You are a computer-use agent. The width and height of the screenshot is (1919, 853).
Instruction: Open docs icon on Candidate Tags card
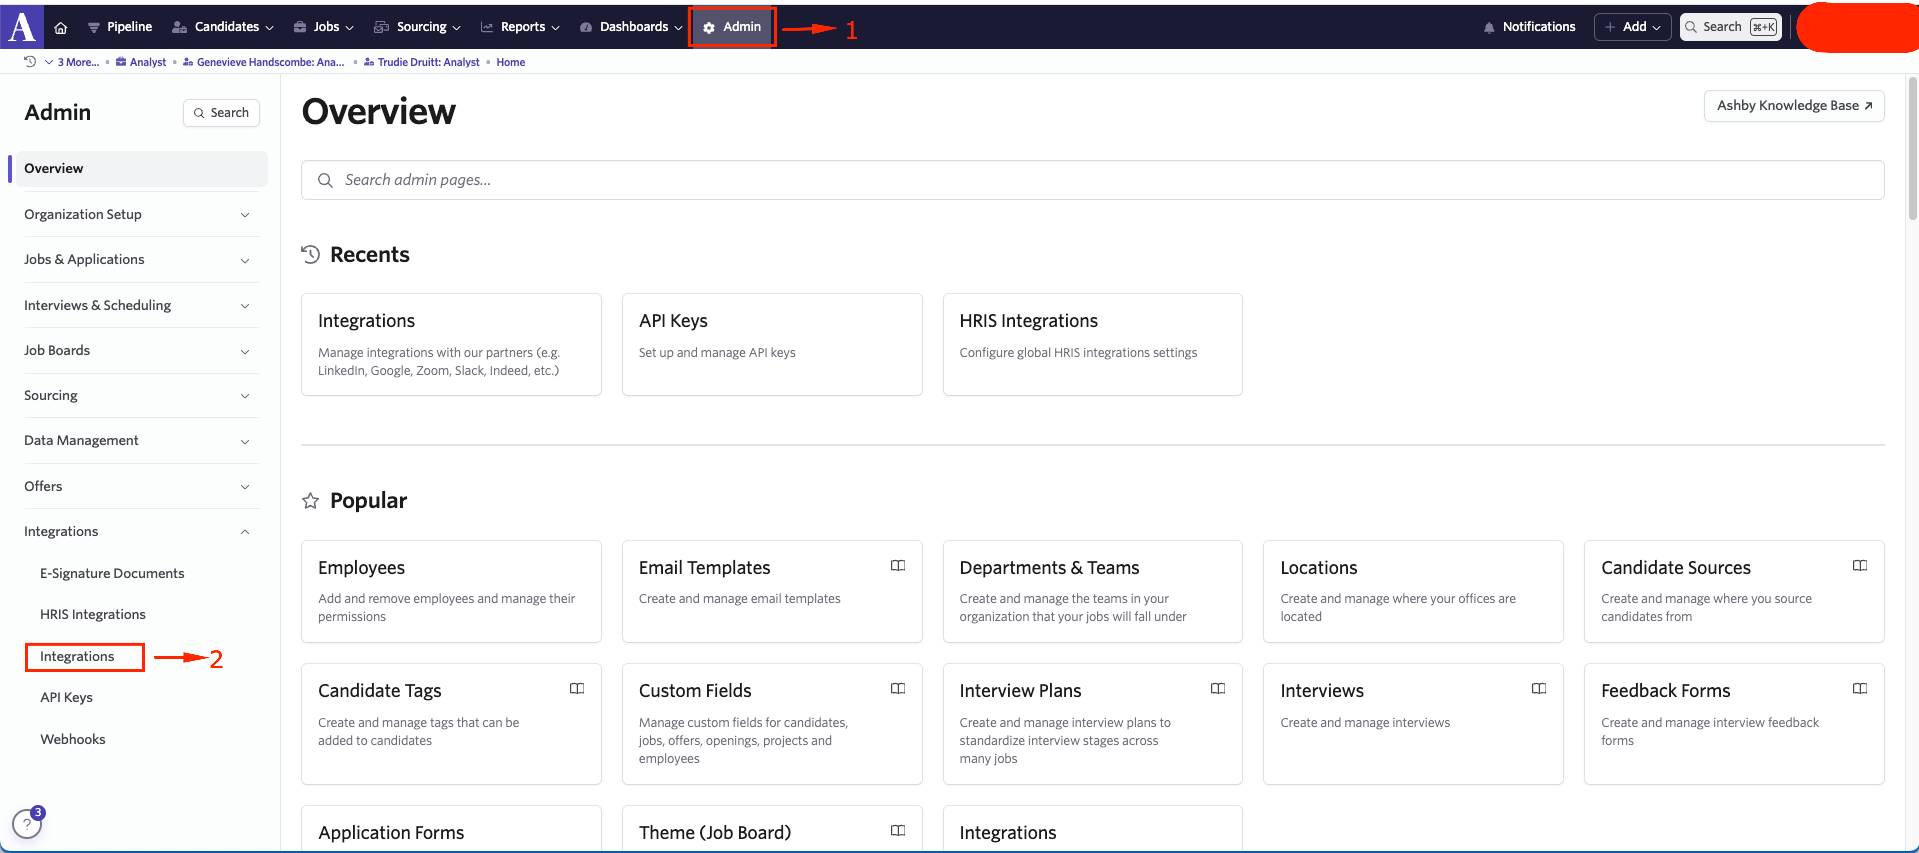click(x=577, y=689)
